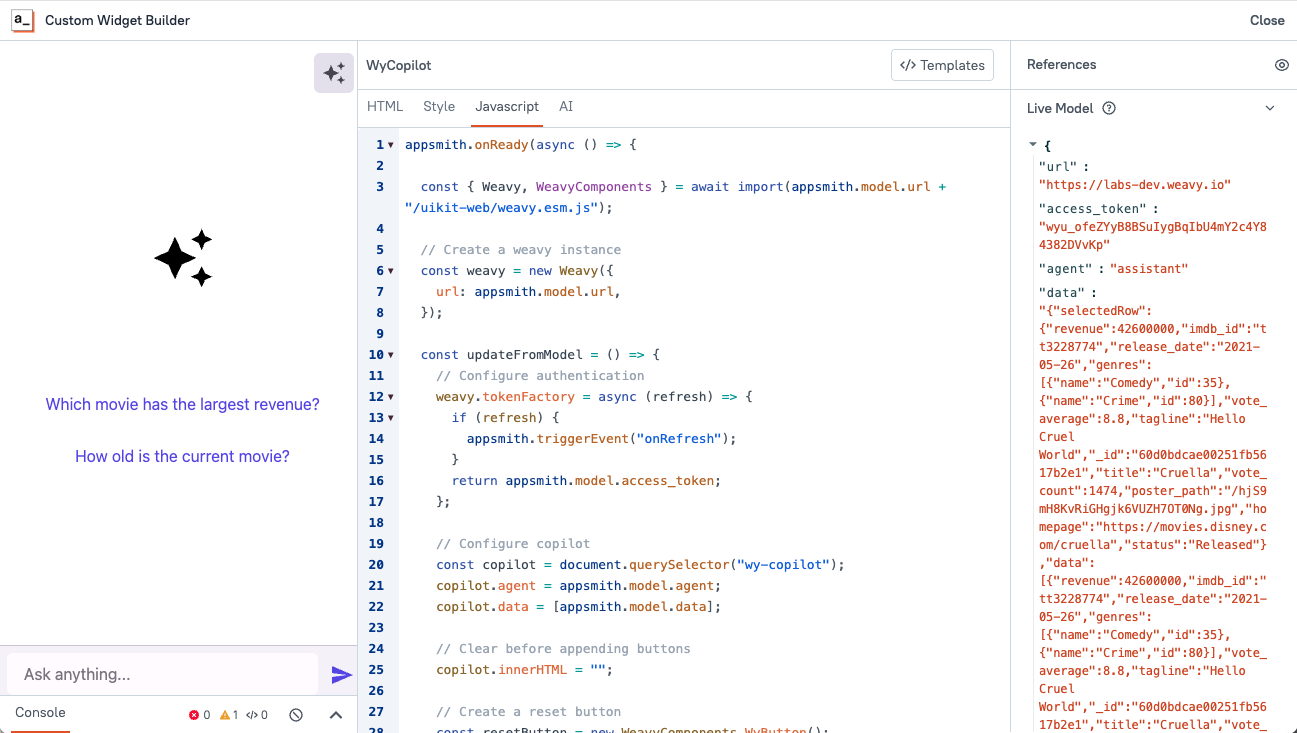1297x733 pixels.
Task: Switch to the Style tab
Action: pyautogui.click(x=439, y=107)
